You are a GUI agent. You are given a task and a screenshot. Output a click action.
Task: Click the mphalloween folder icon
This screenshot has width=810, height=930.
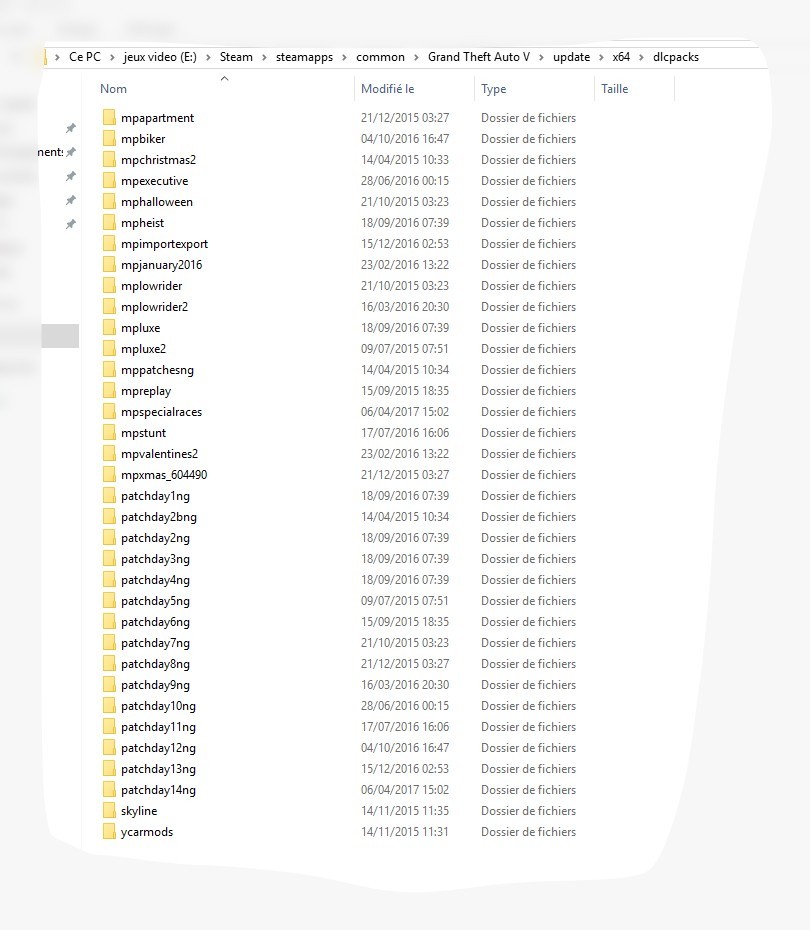[109, 202]
